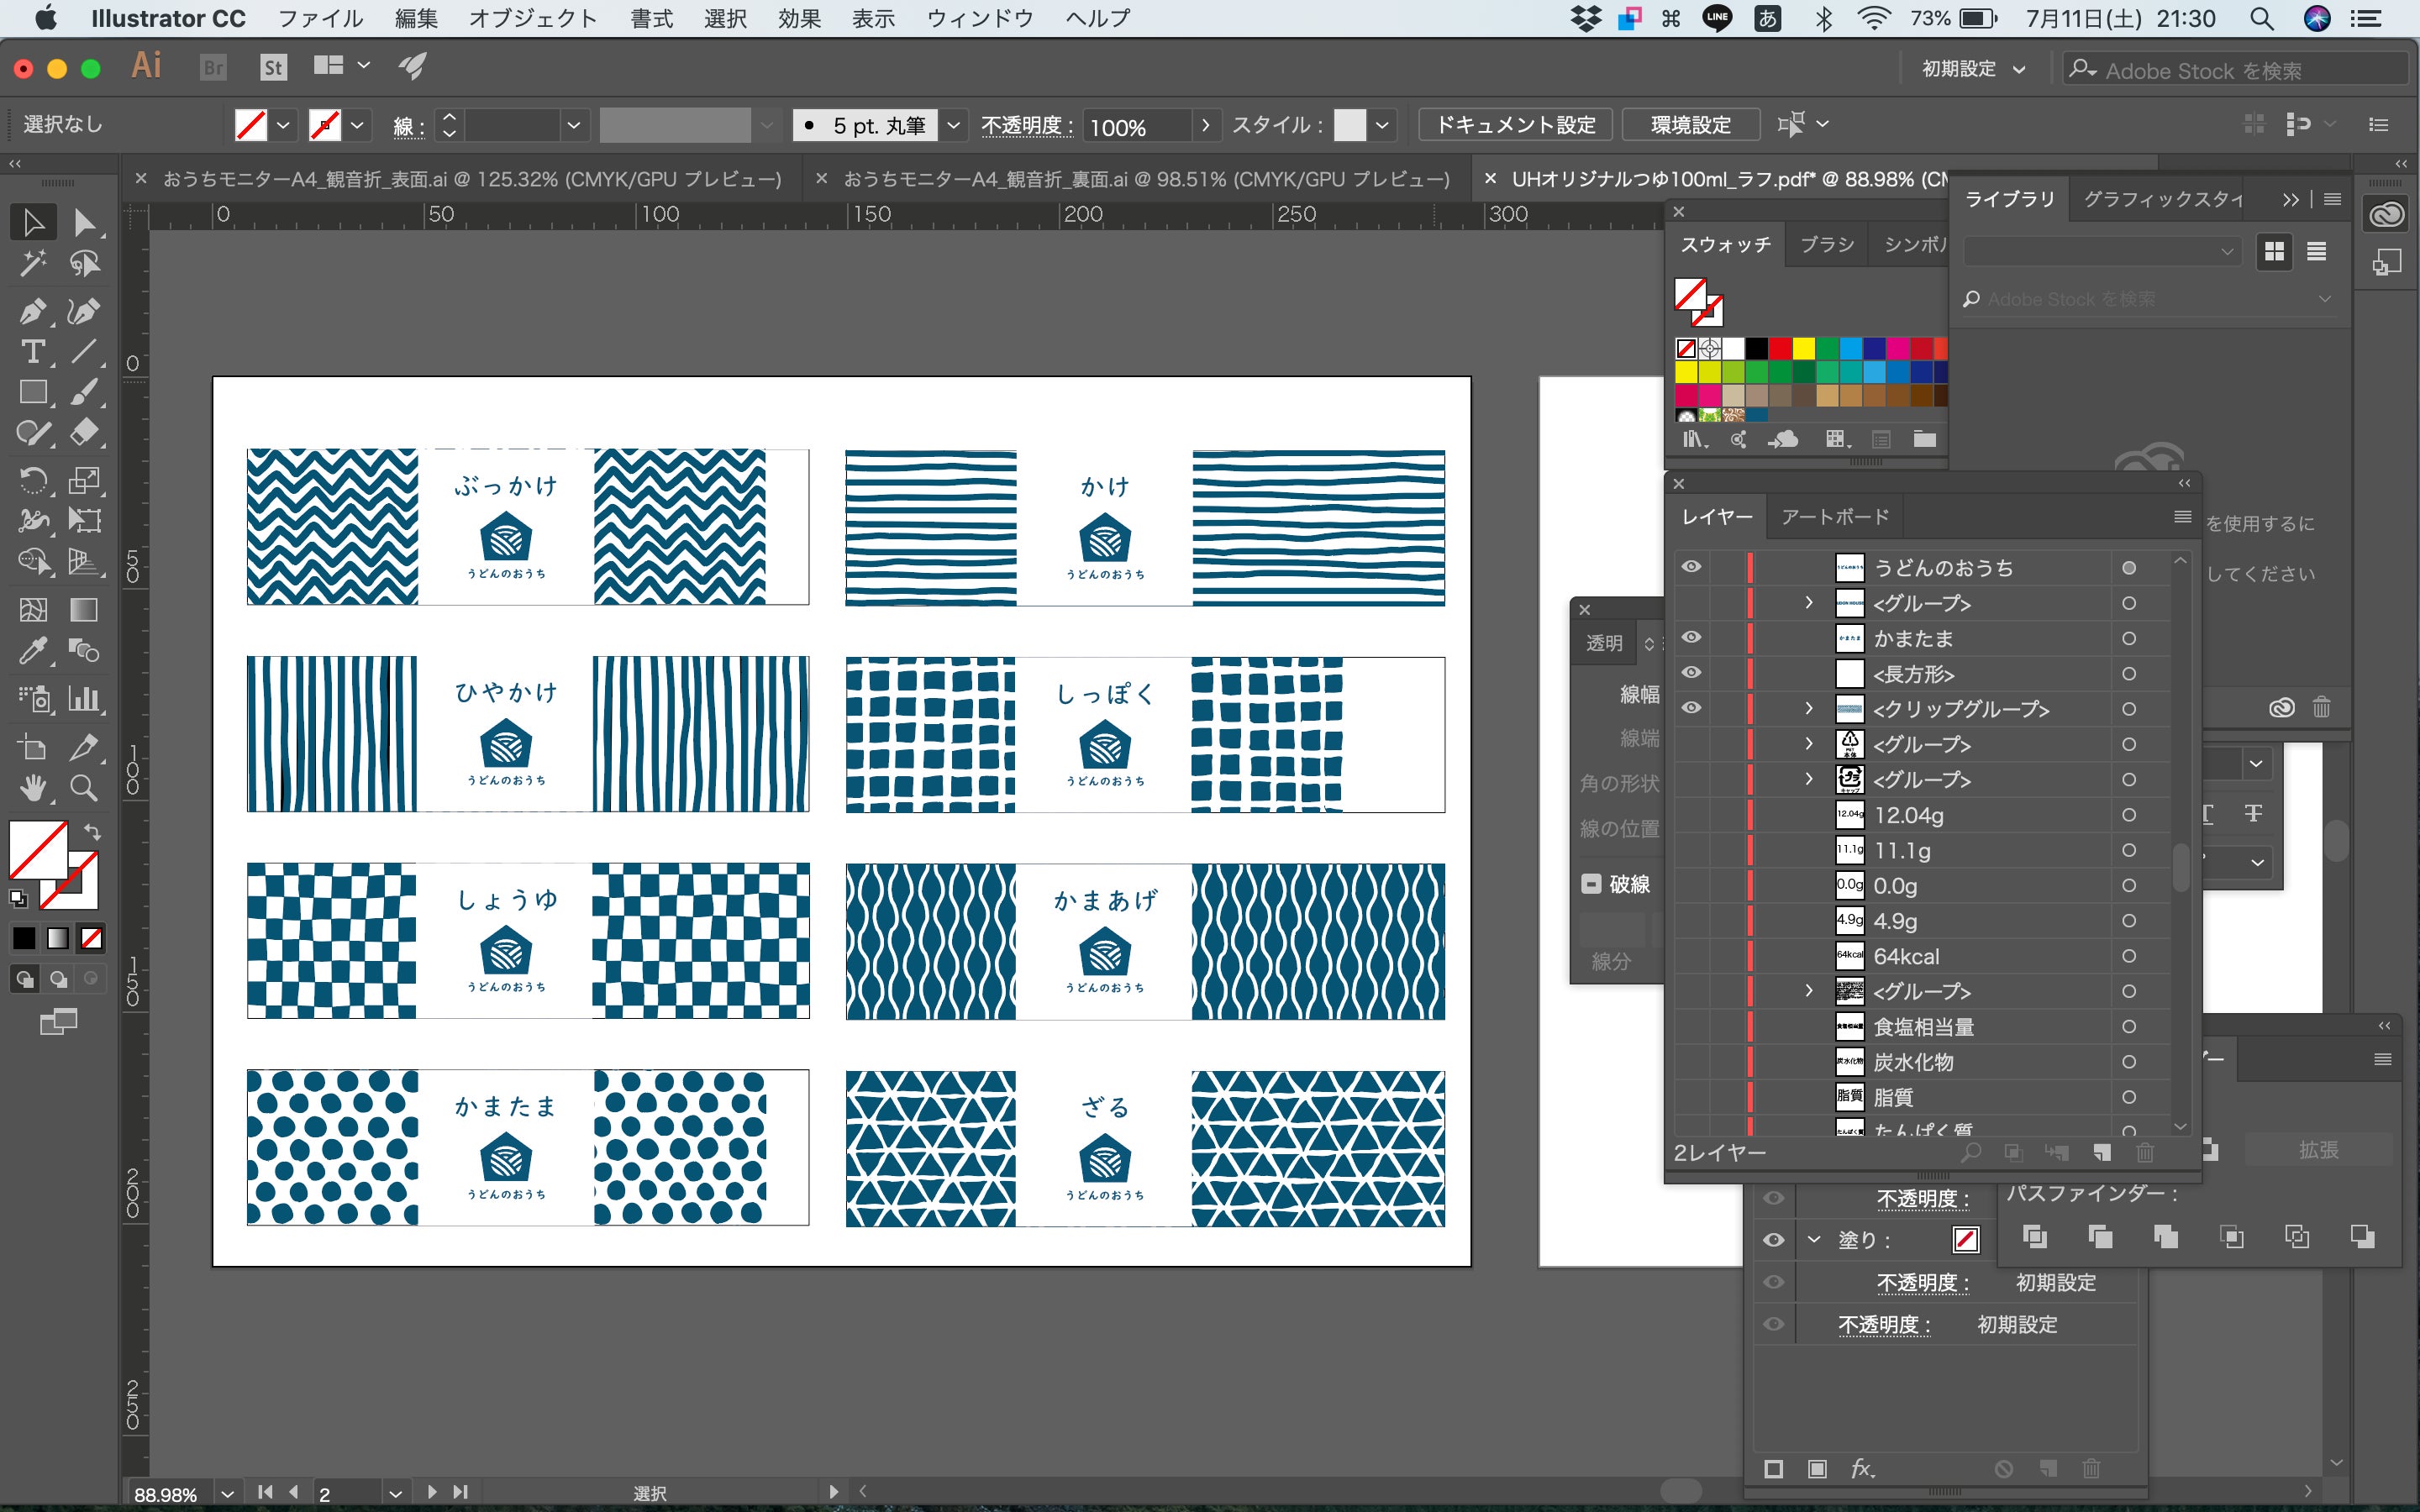Choose the Magic Wand tool
Screen dimensions: 2420x1512
point(32,264)
